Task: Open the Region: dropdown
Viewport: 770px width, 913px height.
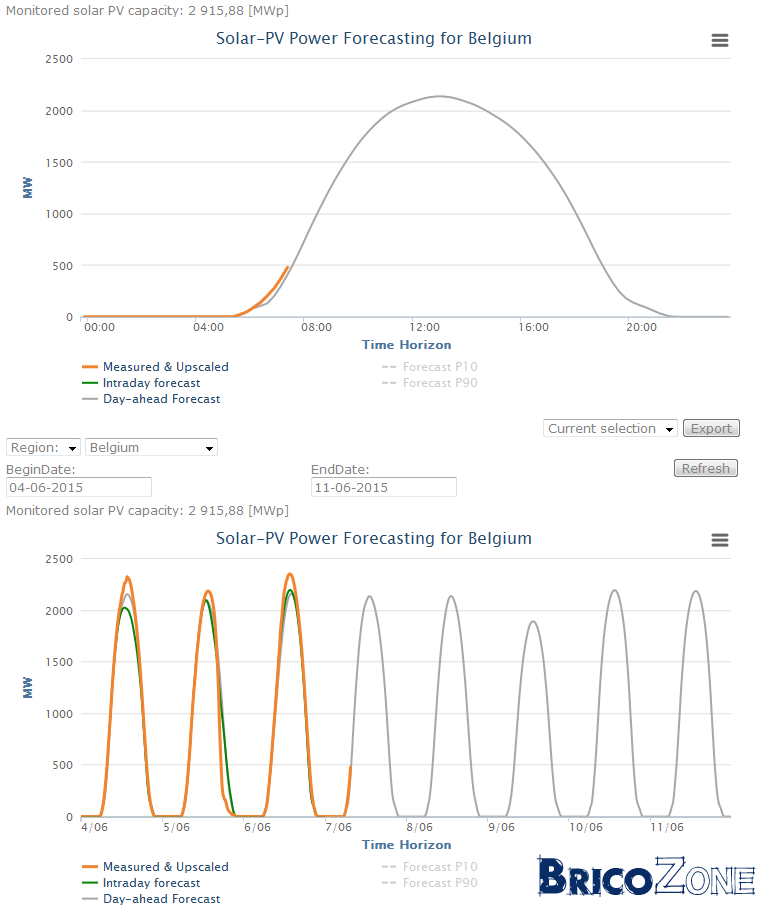Action: pyautogui.click(x=44, y=447)
